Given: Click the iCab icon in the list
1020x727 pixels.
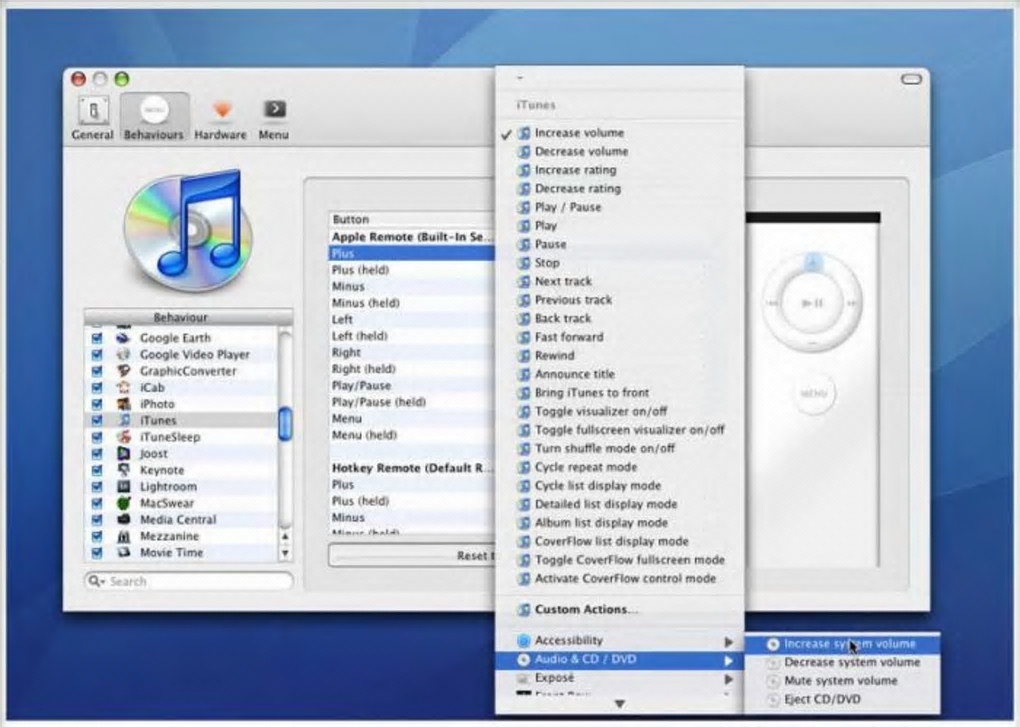Looking at the screenshot, I should coord(123,387).
